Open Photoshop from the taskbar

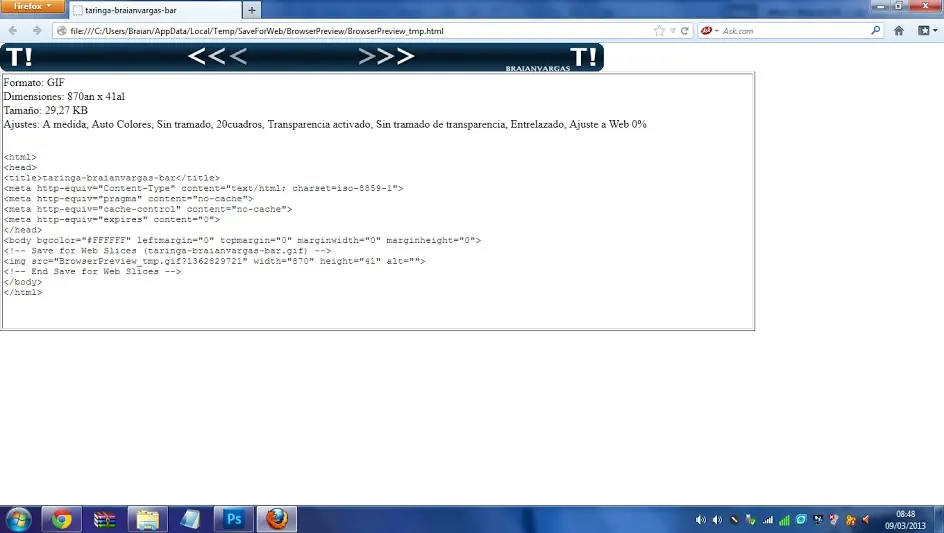[234, 519]
